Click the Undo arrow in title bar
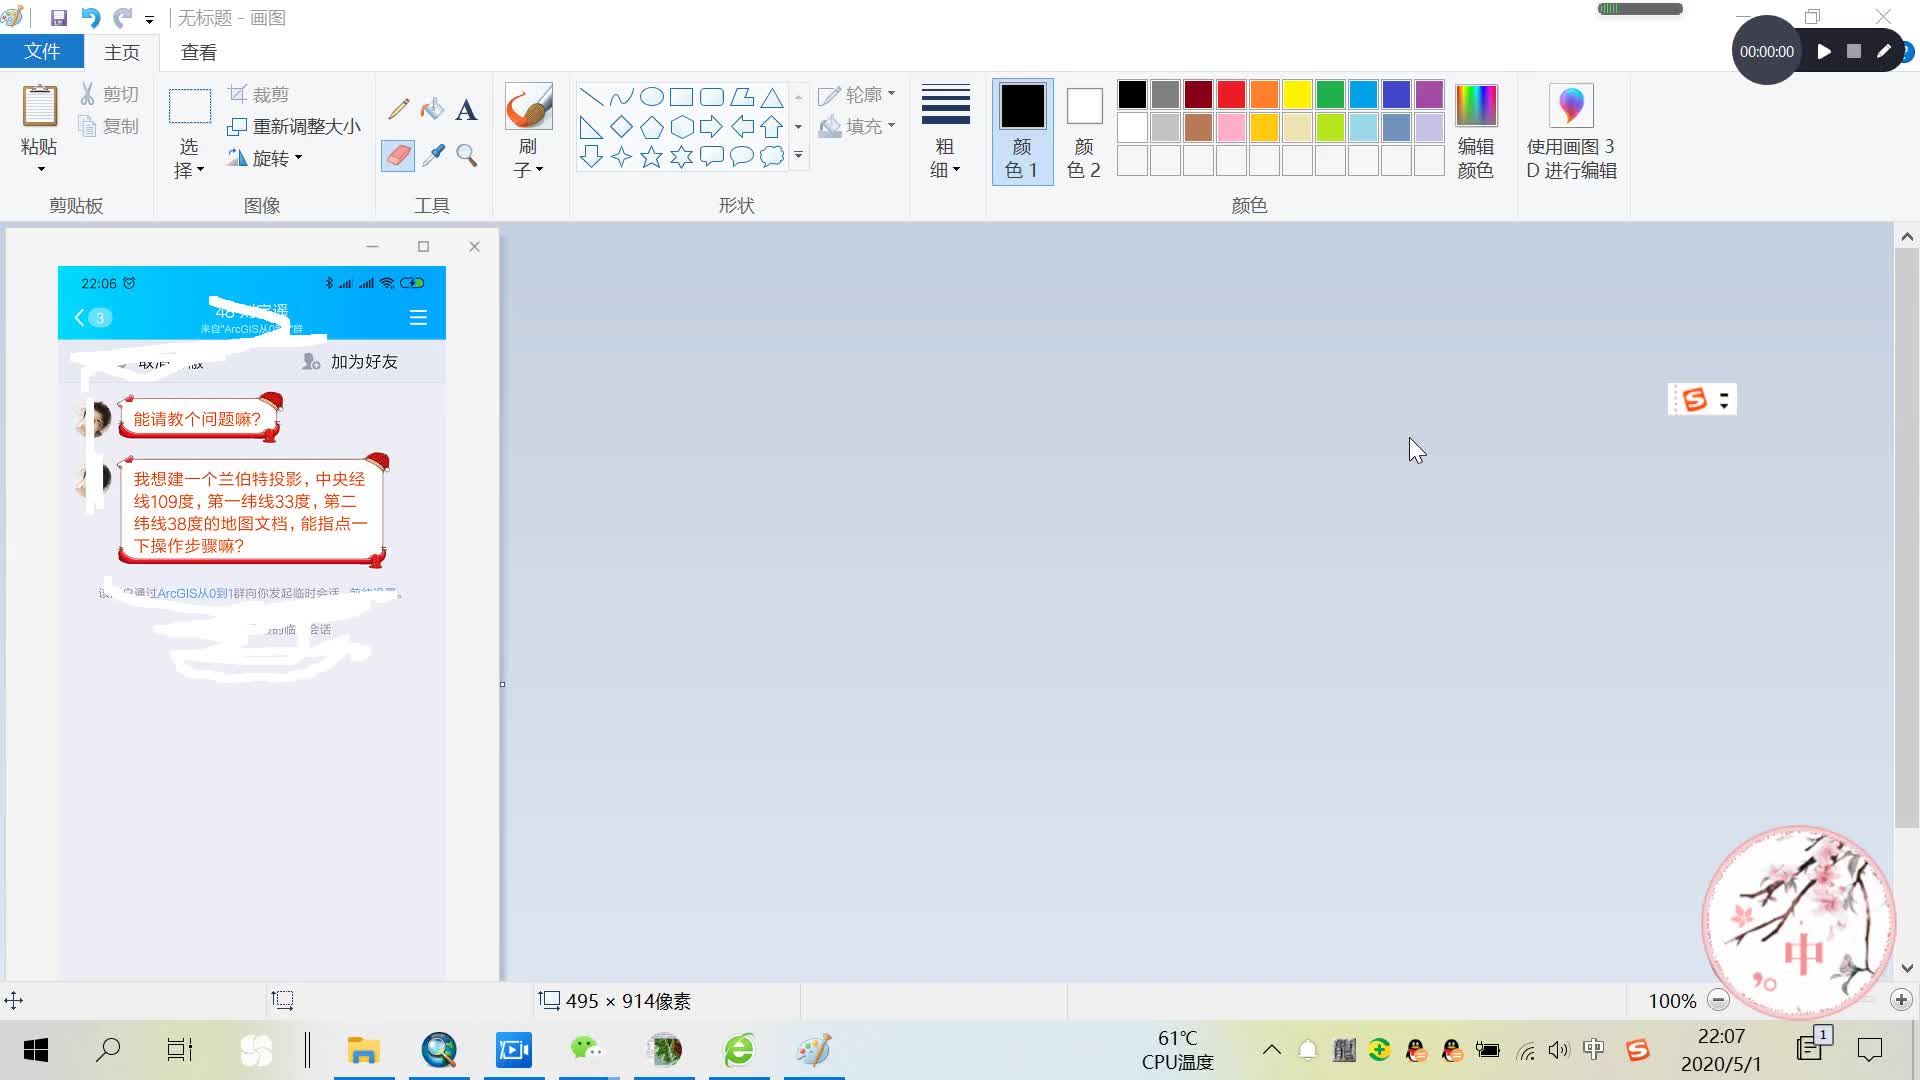Viewport: 1920px width, 1080px height. 91,18
